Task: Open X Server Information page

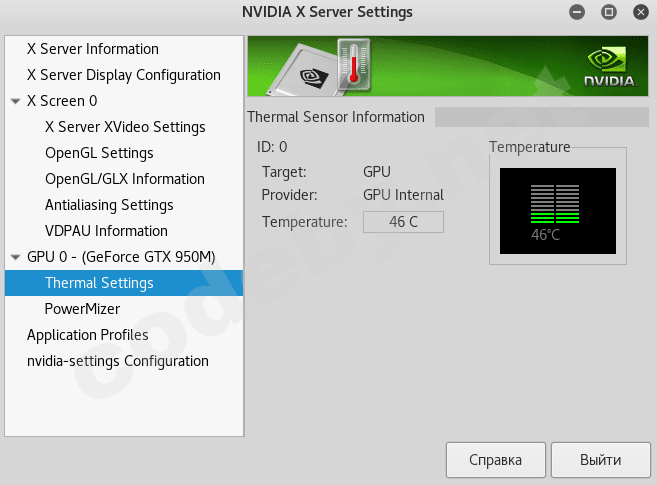Action: tap(92, 49)
